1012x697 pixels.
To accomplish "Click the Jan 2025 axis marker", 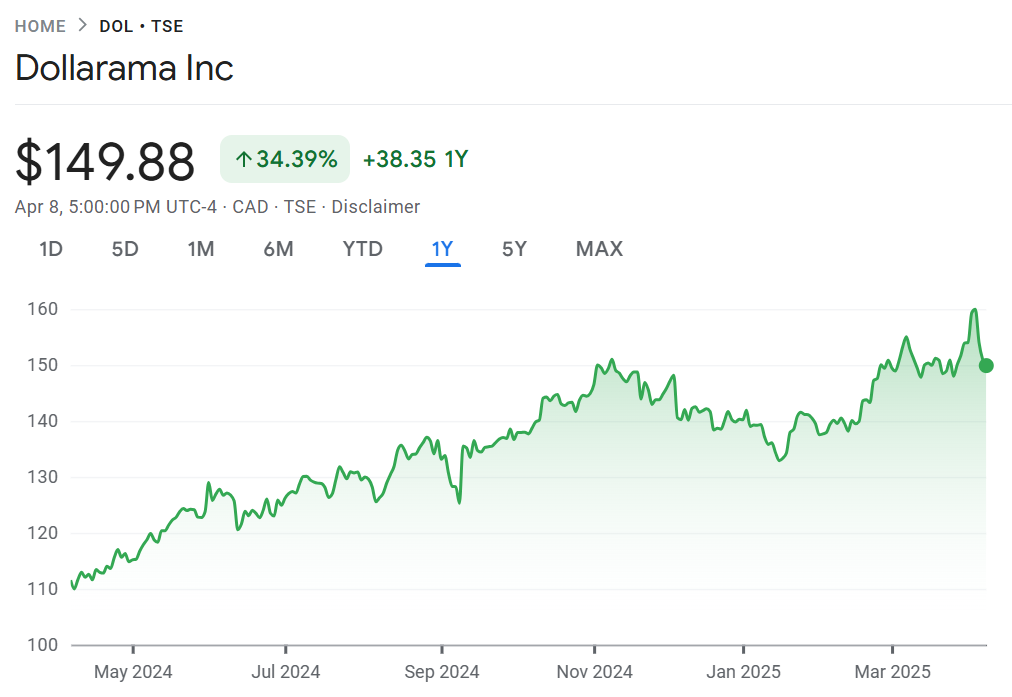I will click(x=743, y=672).
